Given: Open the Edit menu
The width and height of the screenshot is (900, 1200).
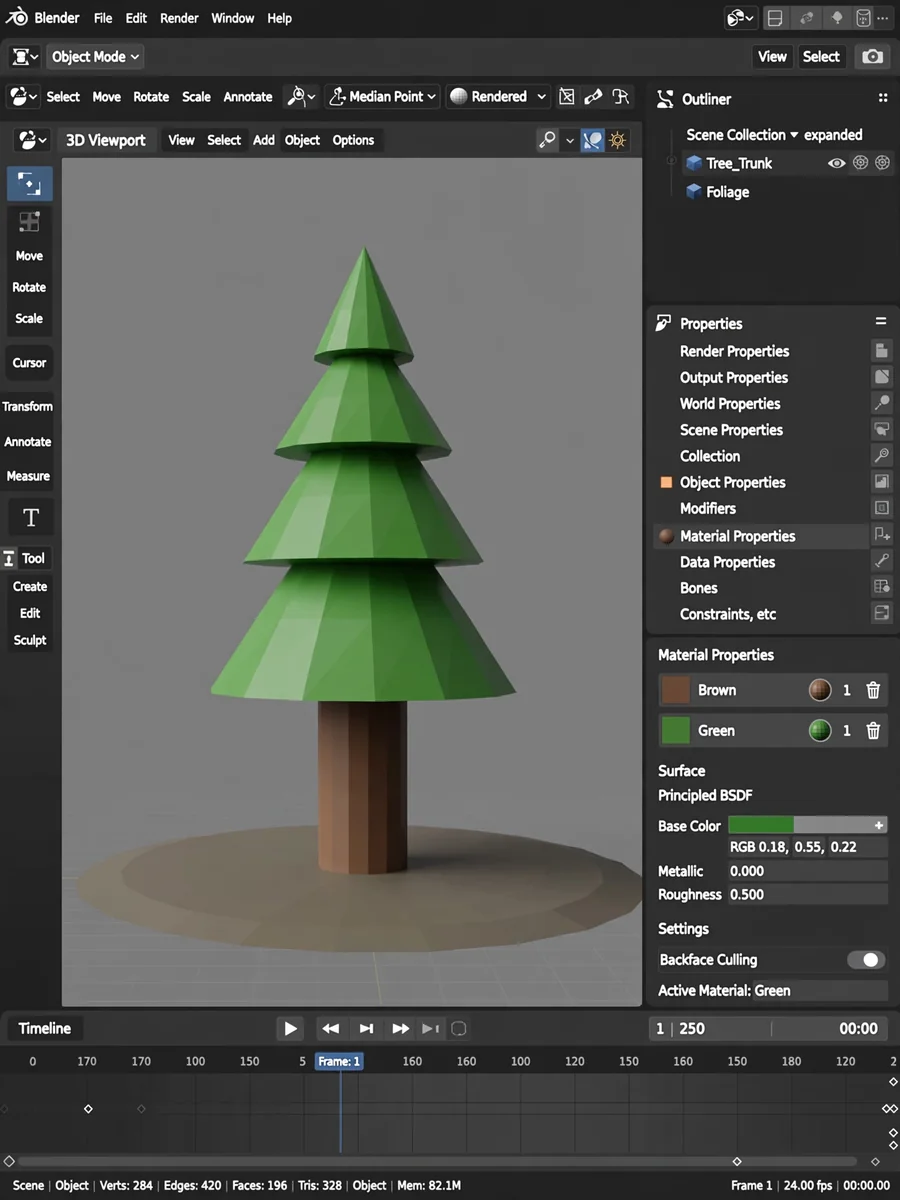Looking at the screenshot, I should tap(136, 18).
